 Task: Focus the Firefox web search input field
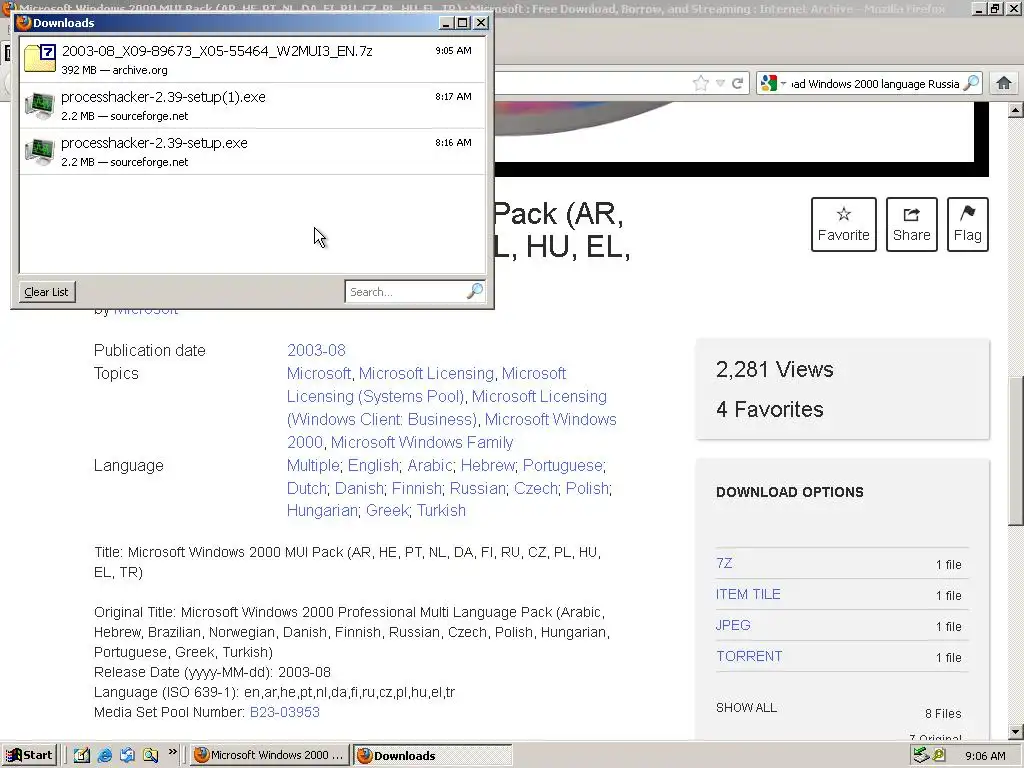874,84
